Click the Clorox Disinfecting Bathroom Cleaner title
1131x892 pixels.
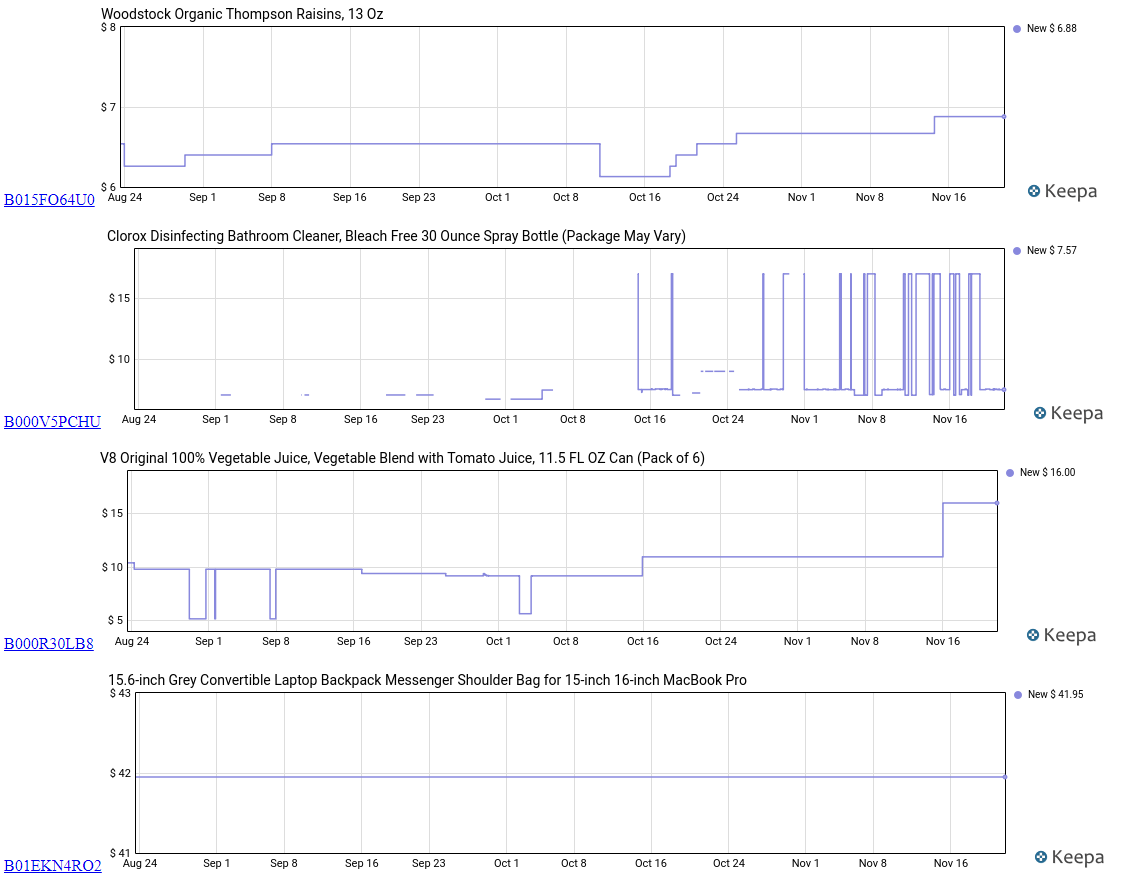396,237
